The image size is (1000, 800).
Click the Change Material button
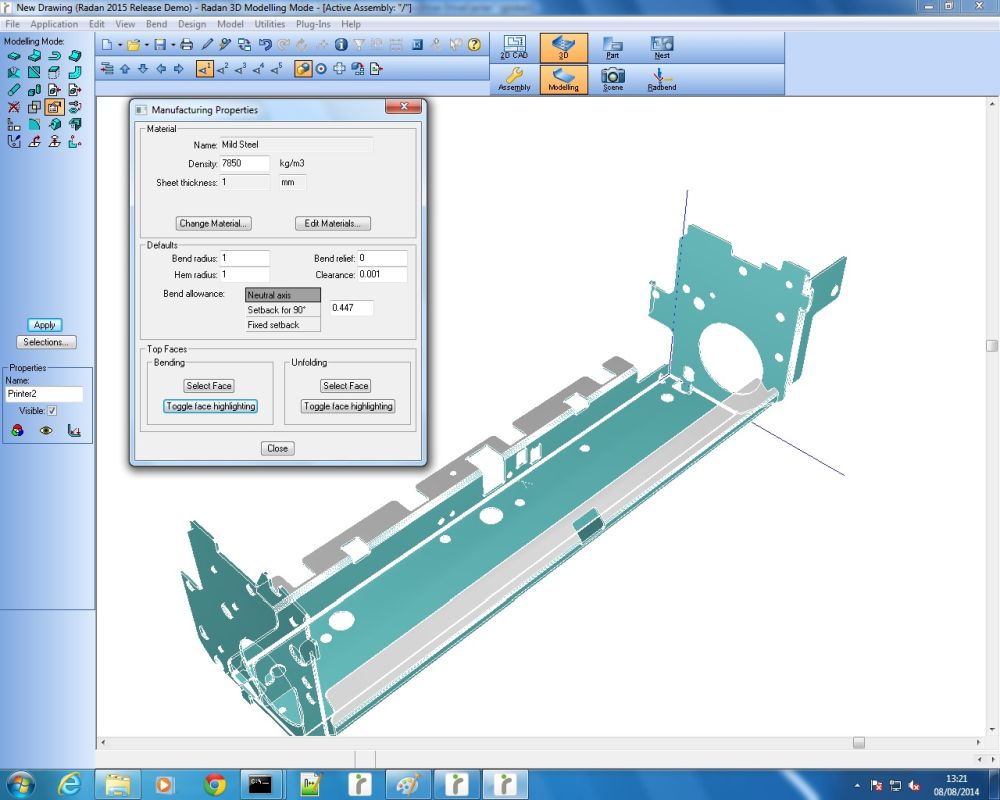pos(214,223)
